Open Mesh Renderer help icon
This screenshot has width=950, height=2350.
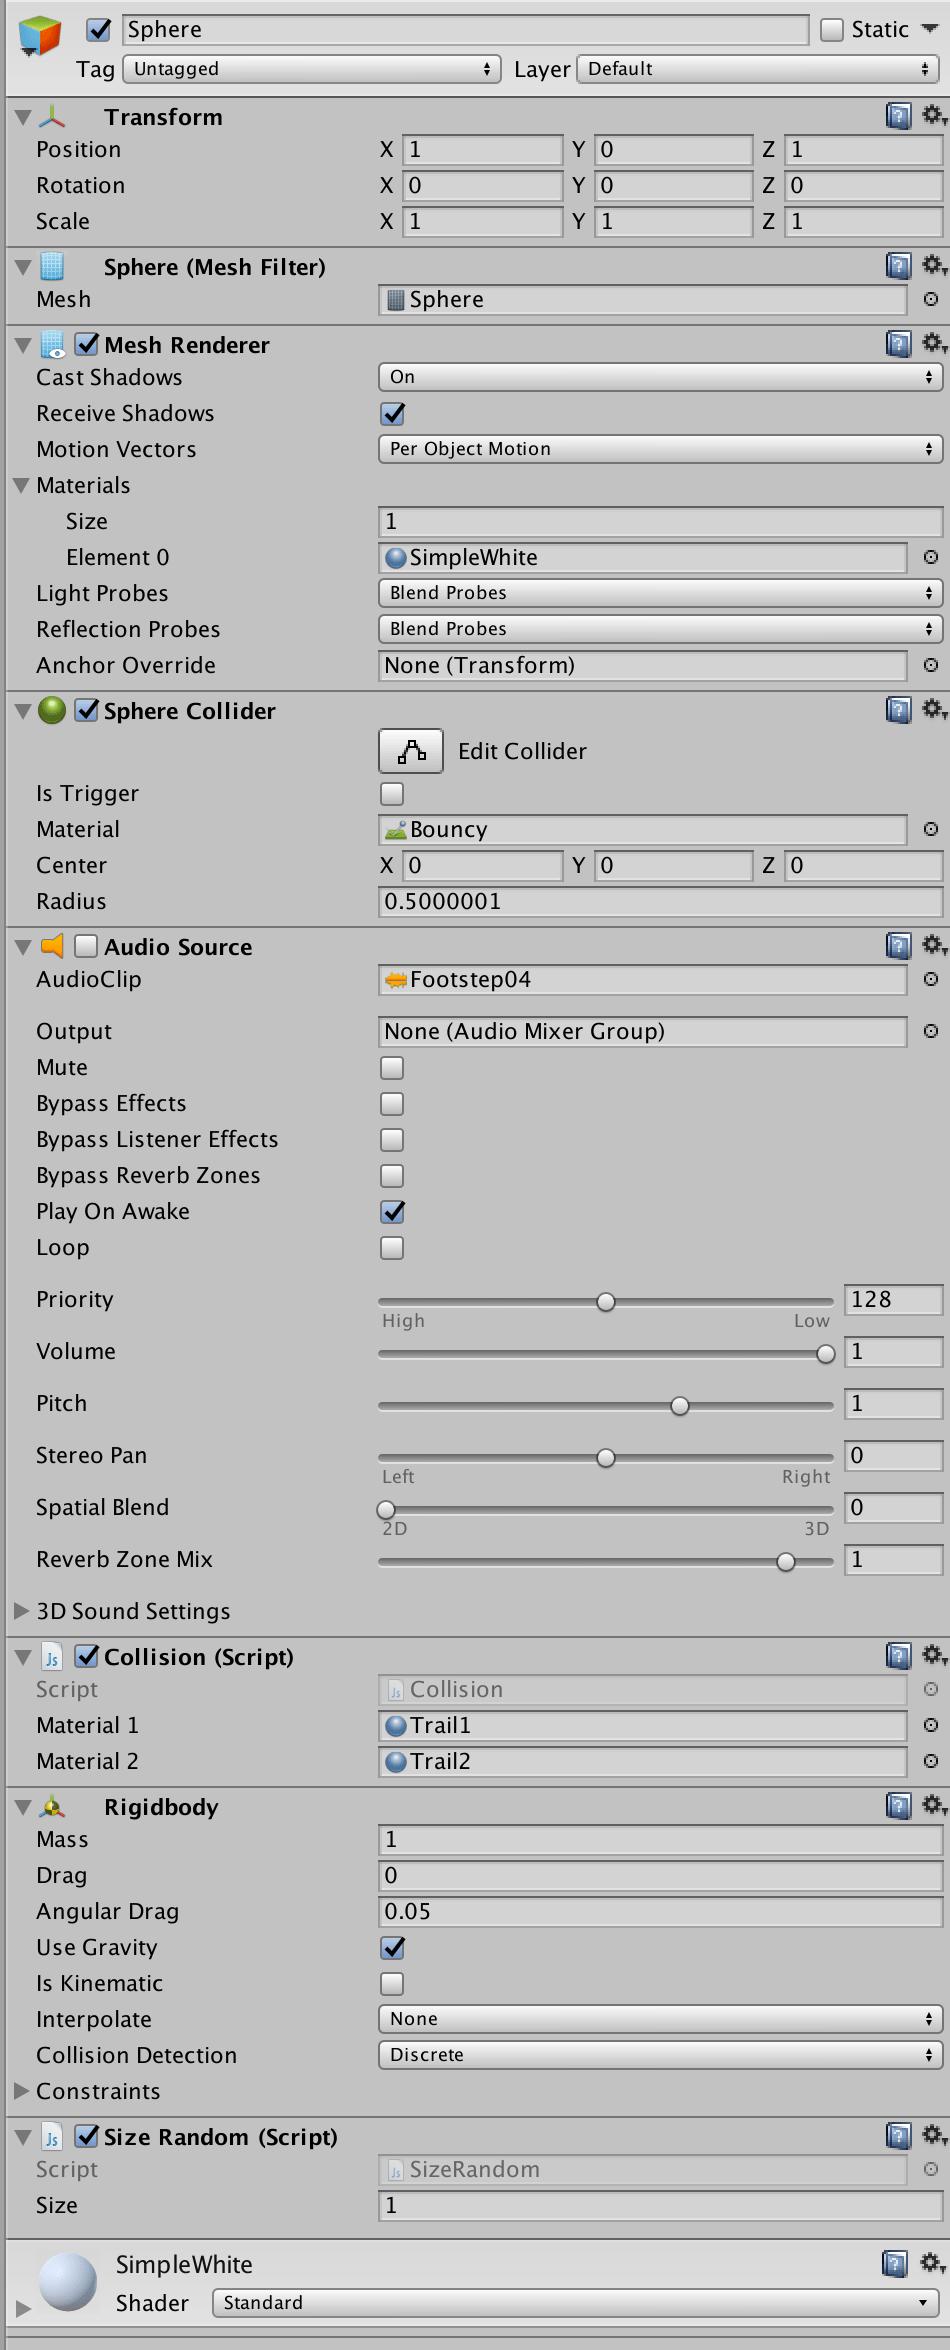coord(898,344)
